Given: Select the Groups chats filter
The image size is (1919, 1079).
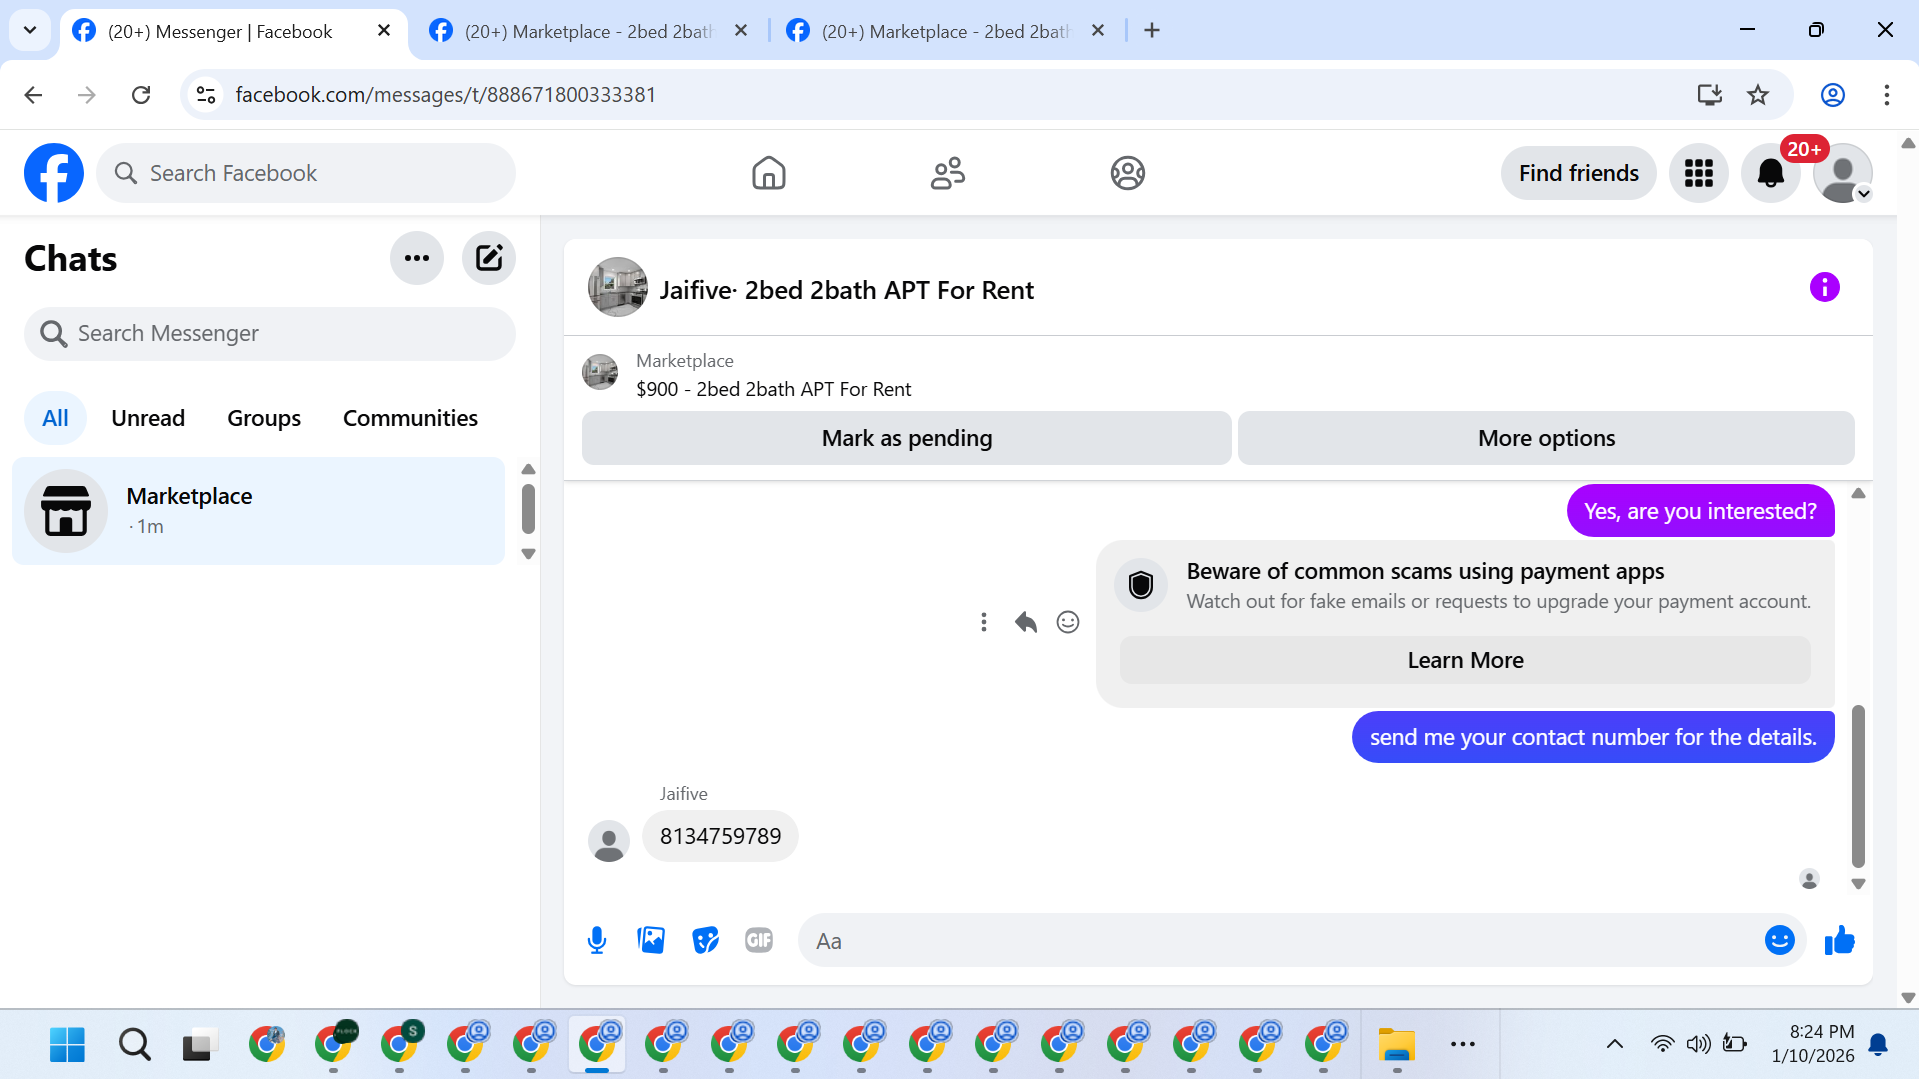Looking at the screenshot, I should (x=264, y=418).
